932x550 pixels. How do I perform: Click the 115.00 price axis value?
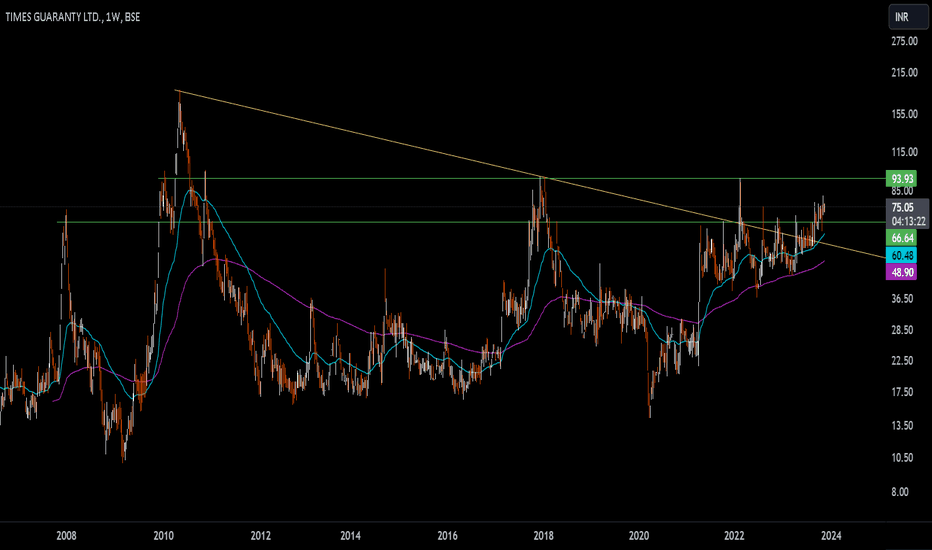coord(904,152)
